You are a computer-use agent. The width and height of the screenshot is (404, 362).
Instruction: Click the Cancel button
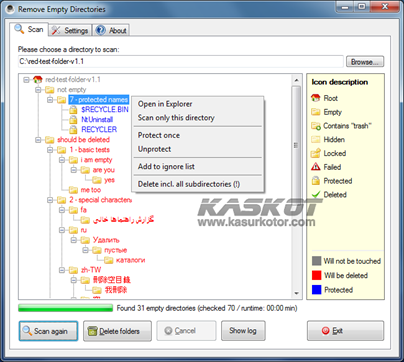[186, 331]
